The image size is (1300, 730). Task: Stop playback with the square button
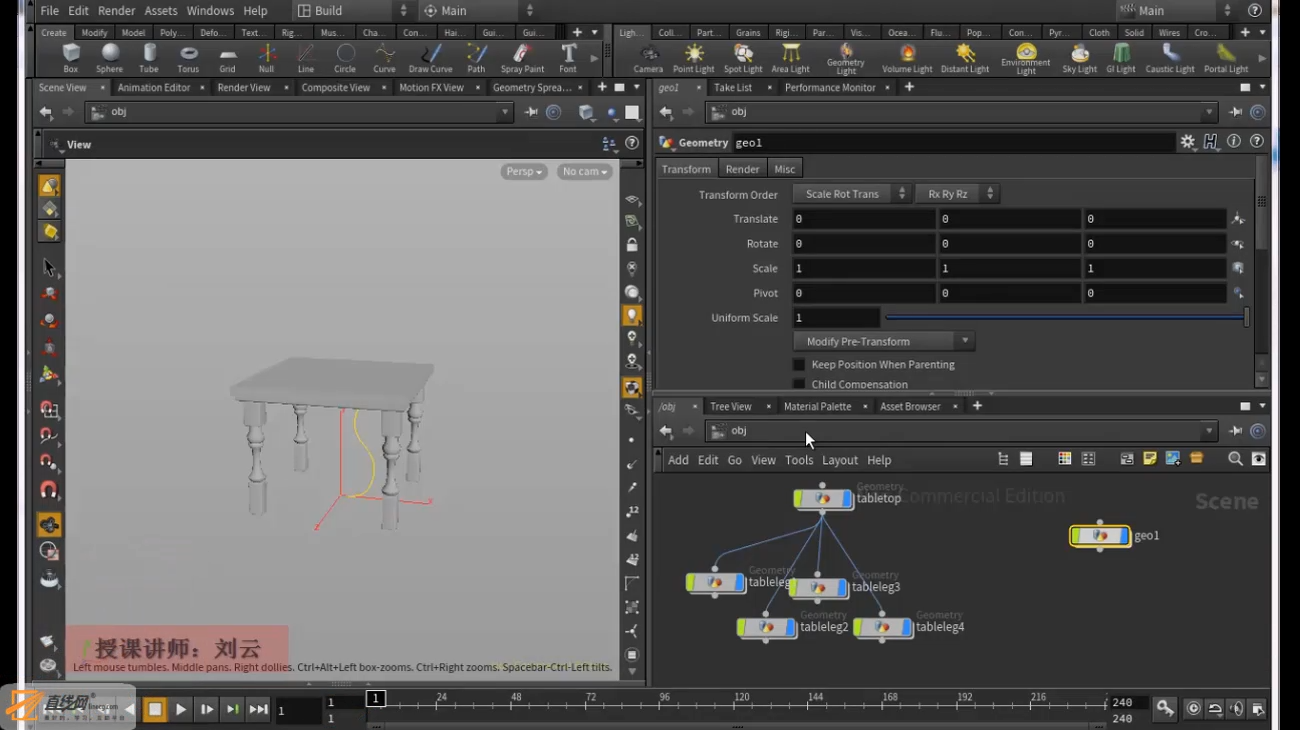[155, 709]
